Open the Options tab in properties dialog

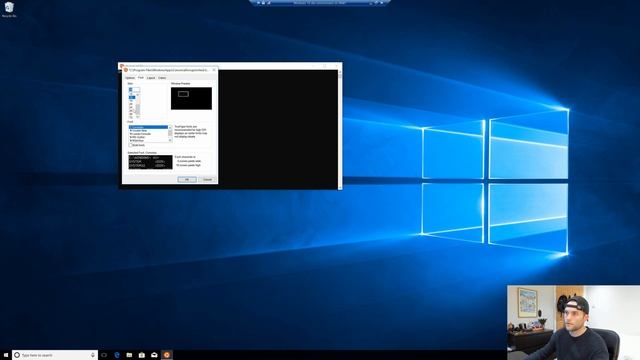(x=130, y=78)
